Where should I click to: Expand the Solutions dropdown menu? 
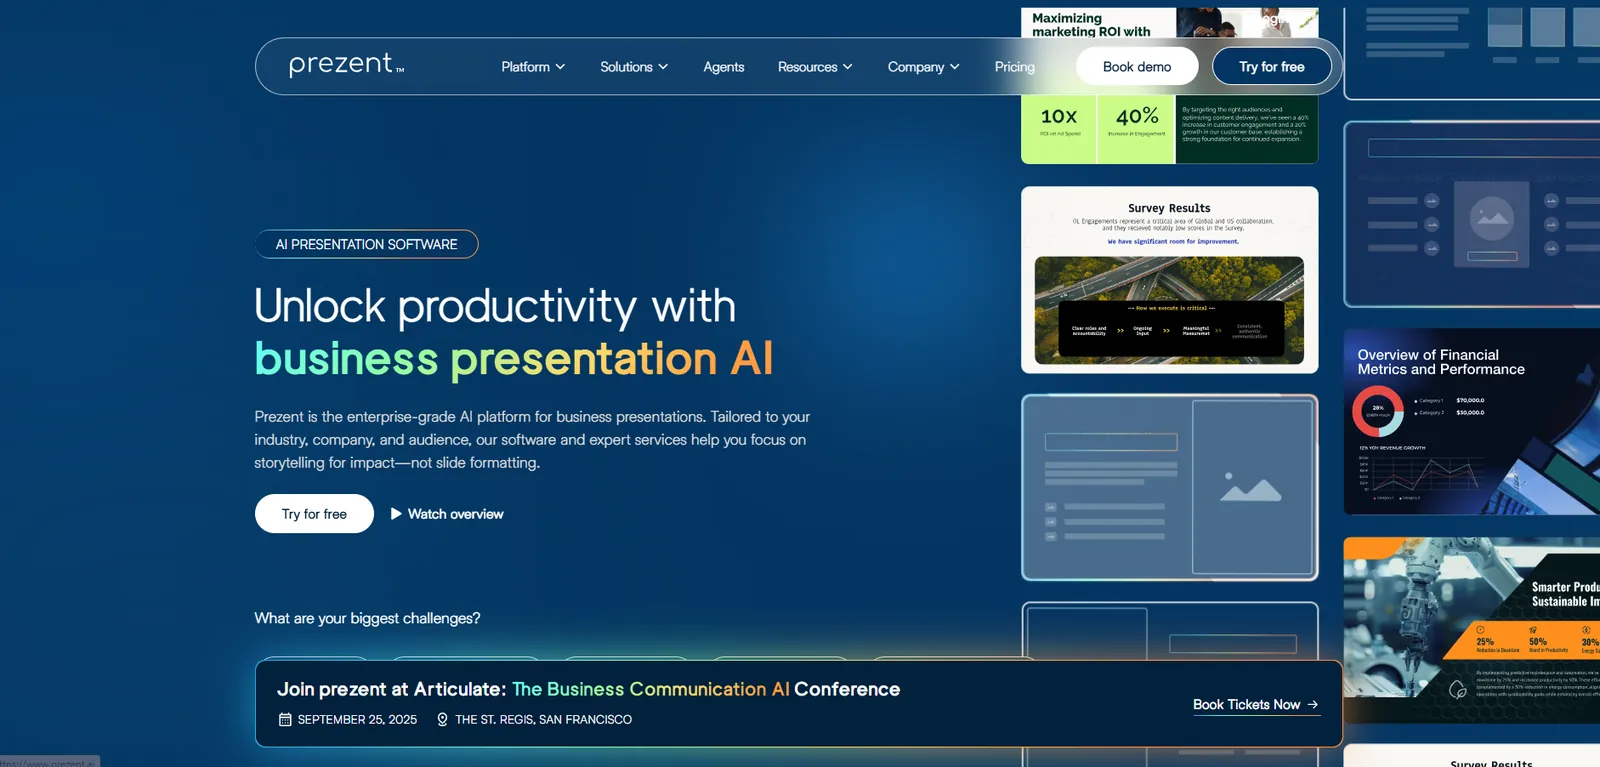pyautogui.click(x=634, y=67)
